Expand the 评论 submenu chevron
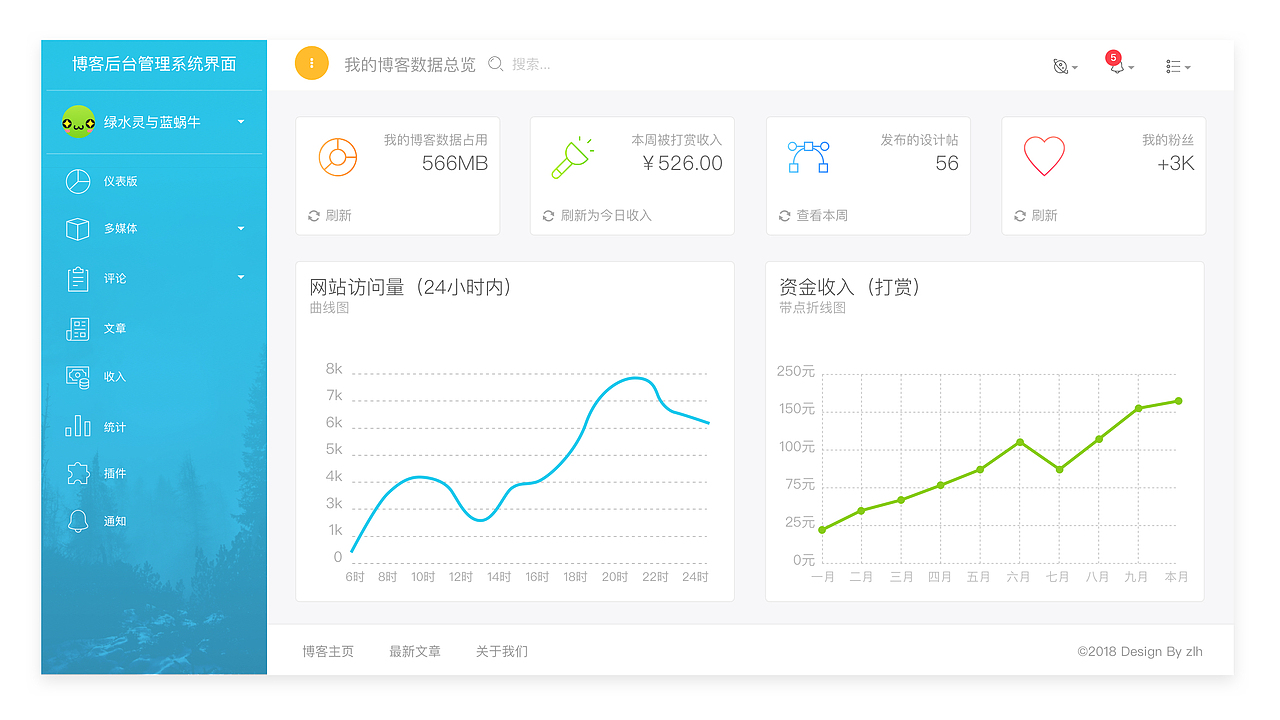This screenshot has width=1280, height=720. click(240, 278)
